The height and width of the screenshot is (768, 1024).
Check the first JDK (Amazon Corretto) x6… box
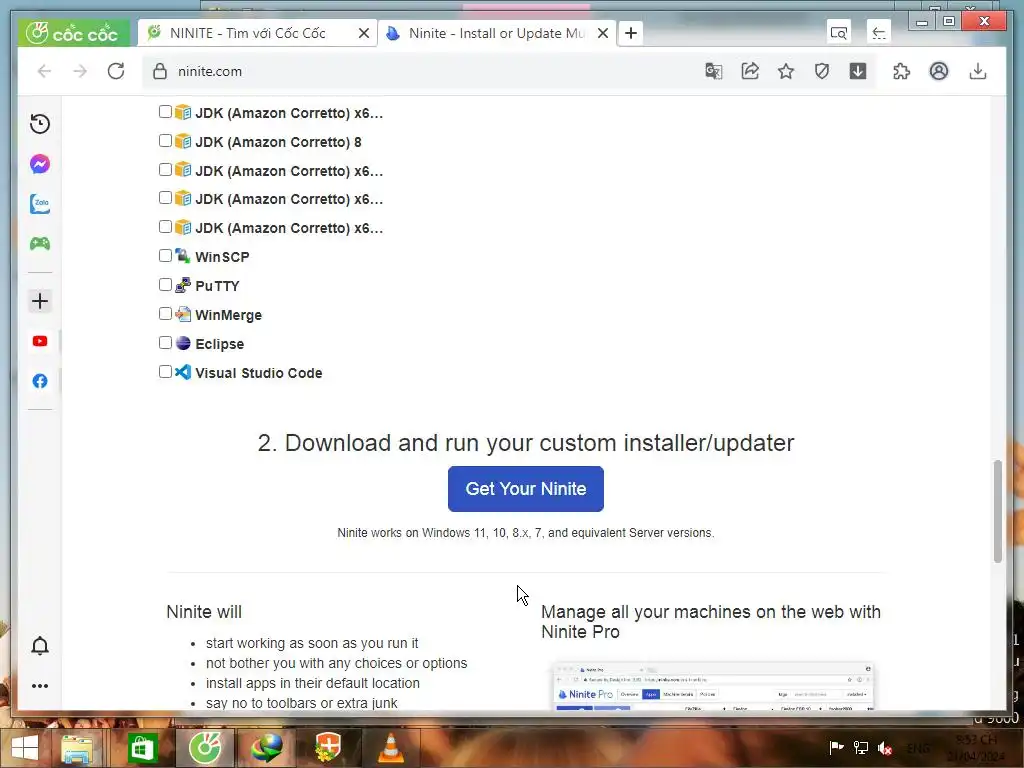pyautogui.click(x=165, y=112)
